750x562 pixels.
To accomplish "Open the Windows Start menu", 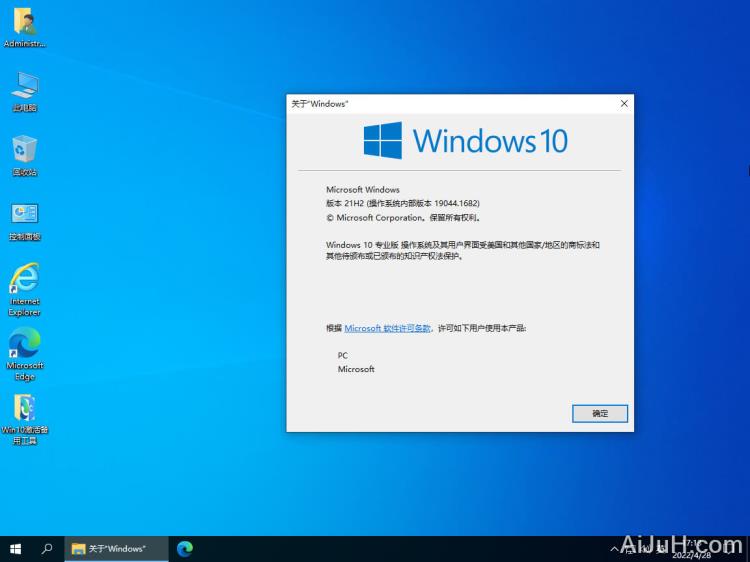I will click(x=15, y=549).
